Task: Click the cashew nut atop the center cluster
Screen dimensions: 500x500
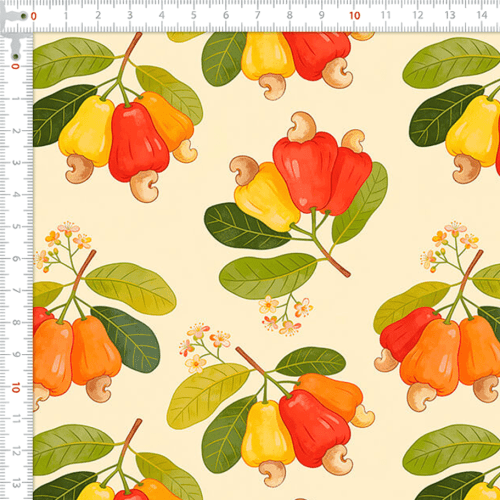Action: (x=302, y=127)
